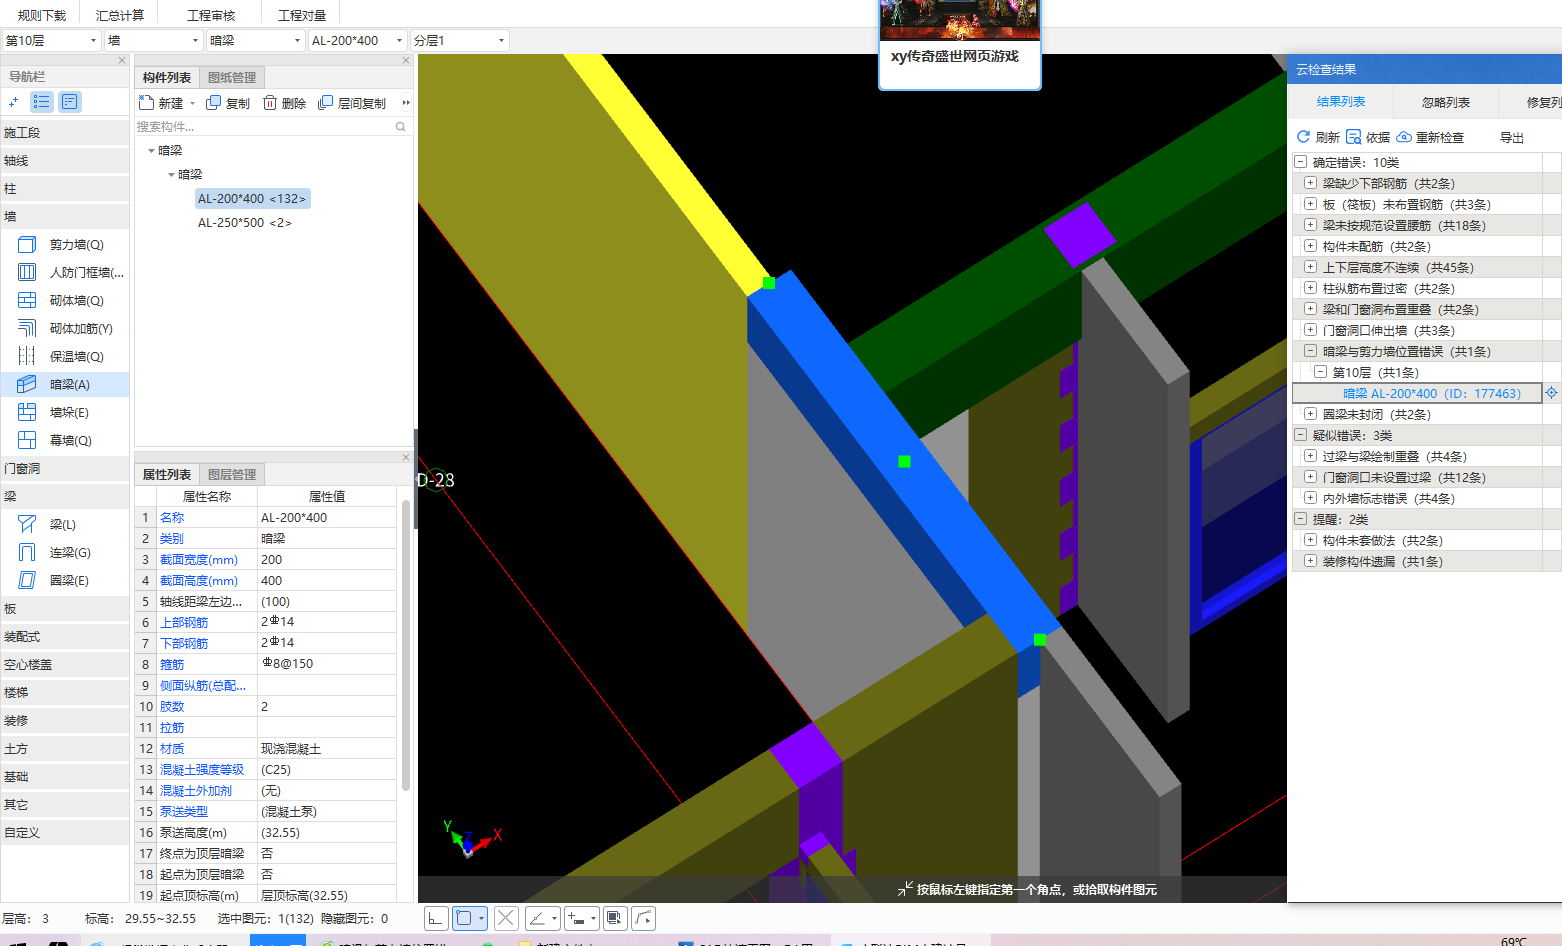Screen dimensions: 1562x946
Task: Open the 分层1 layer dropdown
Action: (x=501, y=41)
